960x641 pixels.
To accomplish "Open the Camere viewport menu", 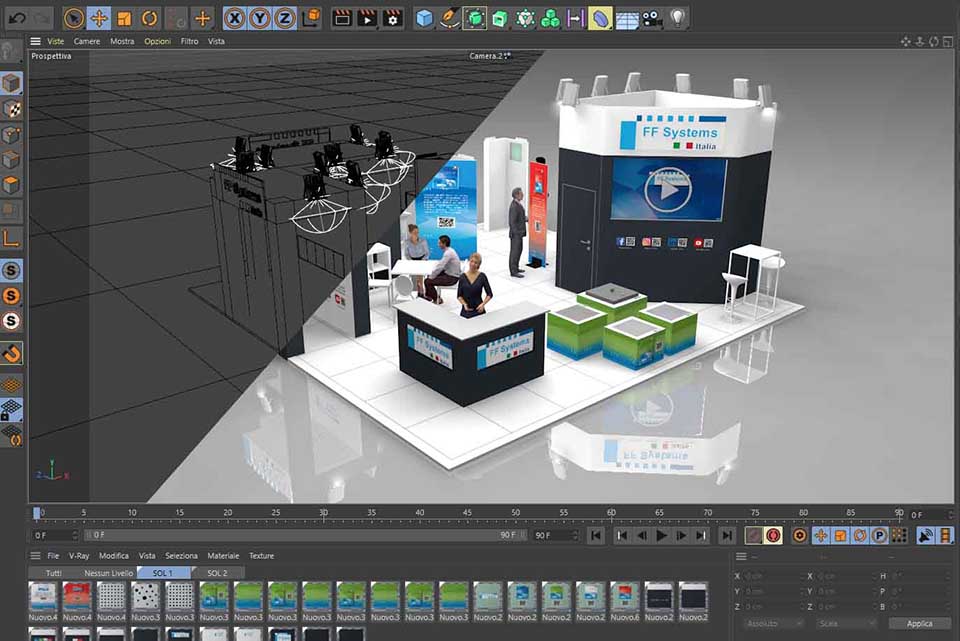I will (x=87, y=42).
